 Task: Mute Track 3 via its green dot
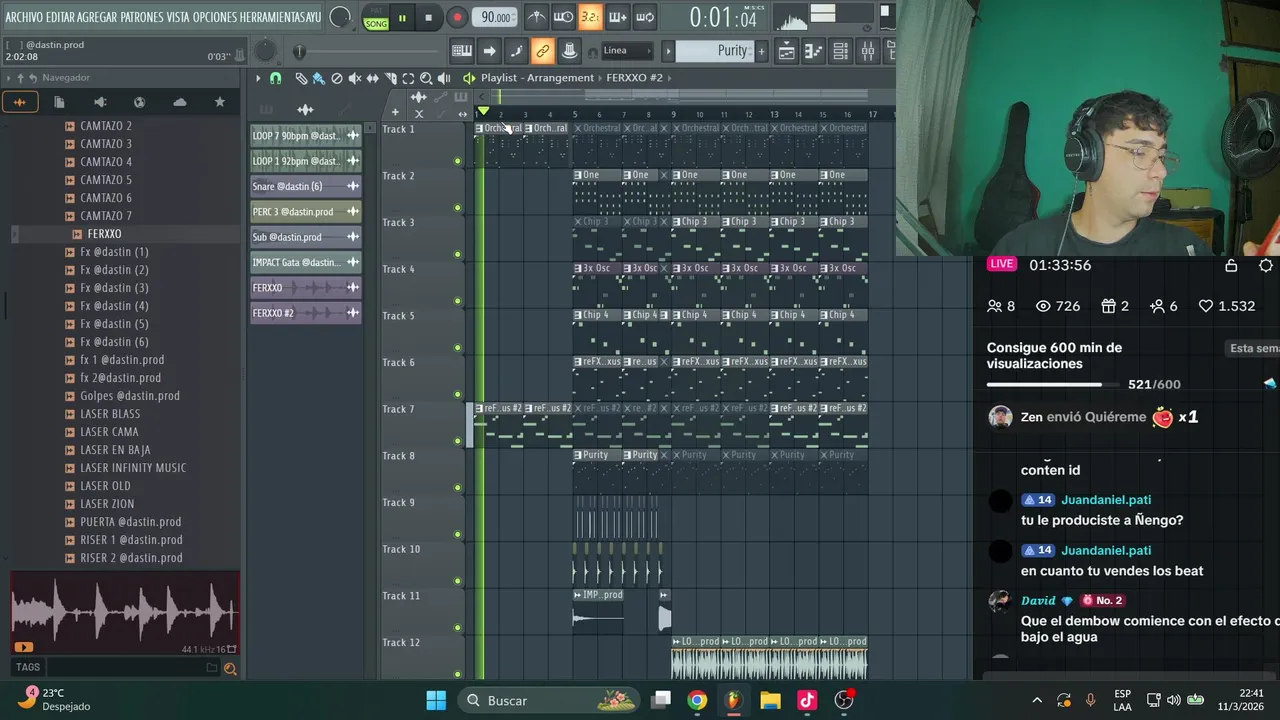tap(458, 255)
